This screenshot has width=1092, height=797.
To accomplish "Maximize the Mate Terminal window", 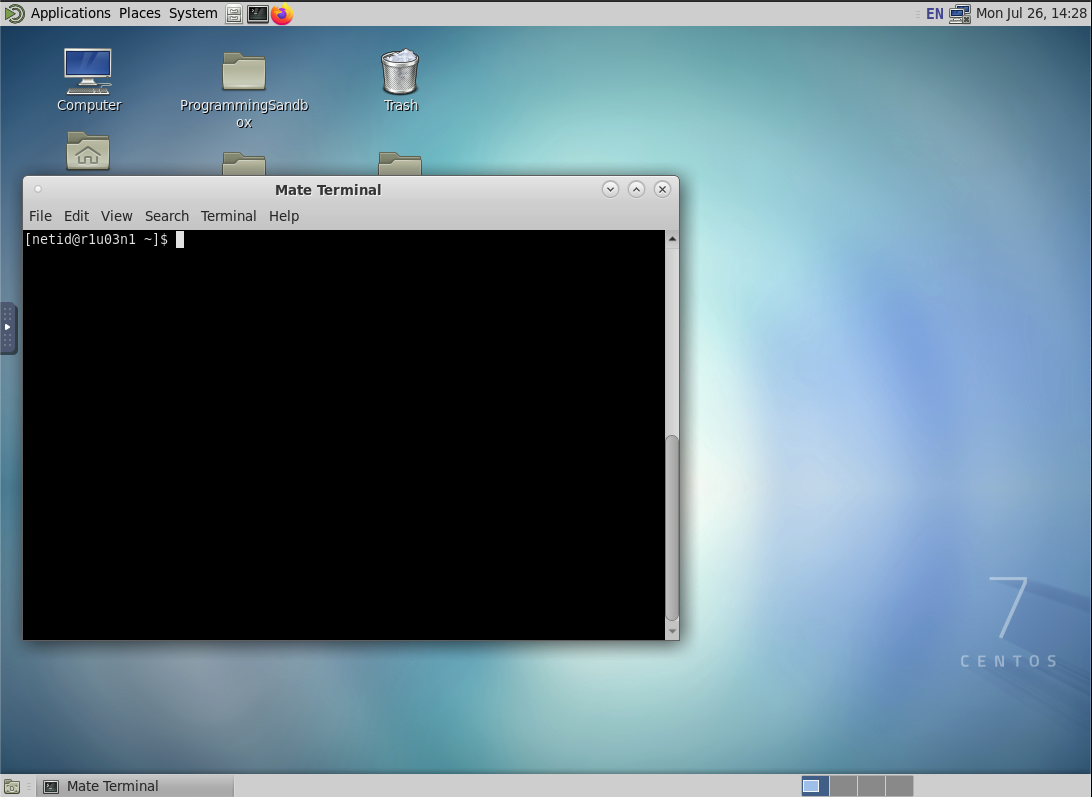I will [637, 189].
